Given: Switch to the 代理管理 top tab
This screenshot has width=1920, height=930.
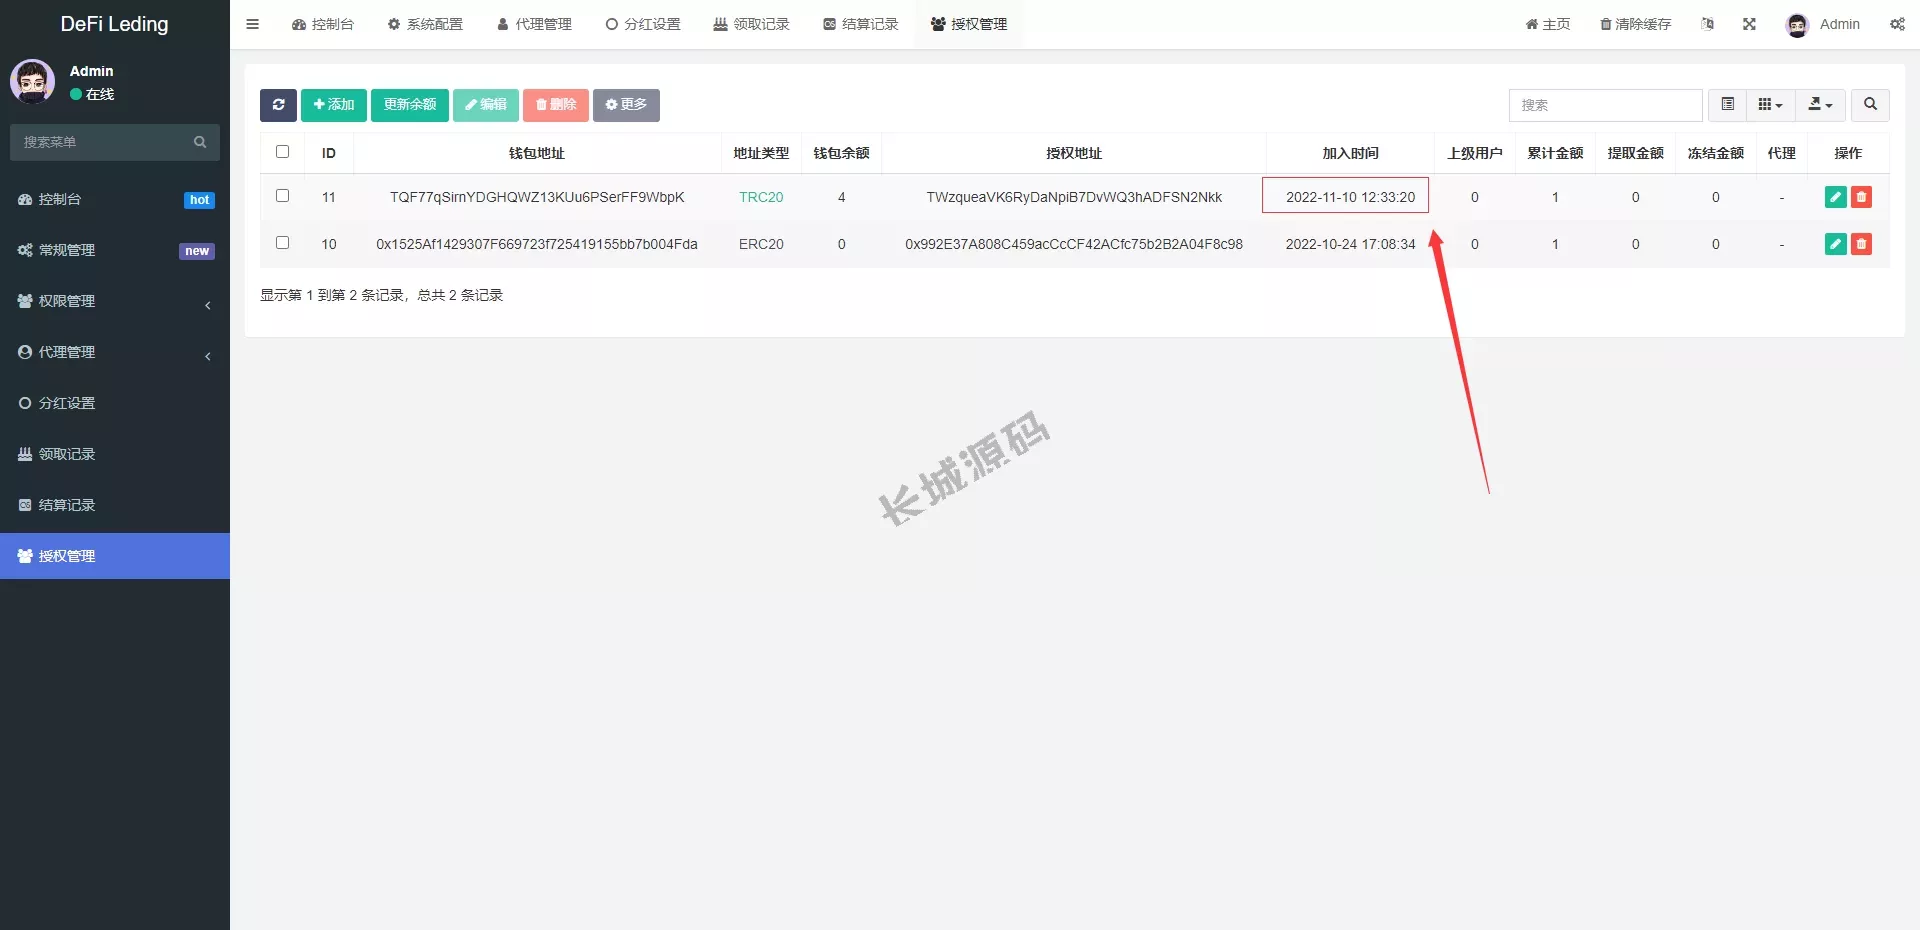Looking at the screenshot, I should coord(535,24).
